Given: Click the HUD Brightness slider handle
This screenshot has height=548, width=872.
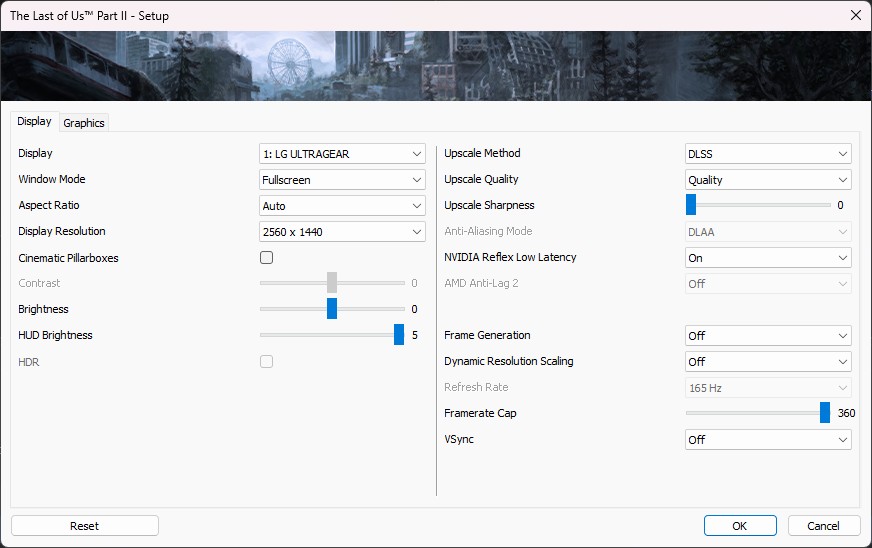Looking at the screenshot, I should (x=399, y=335).
